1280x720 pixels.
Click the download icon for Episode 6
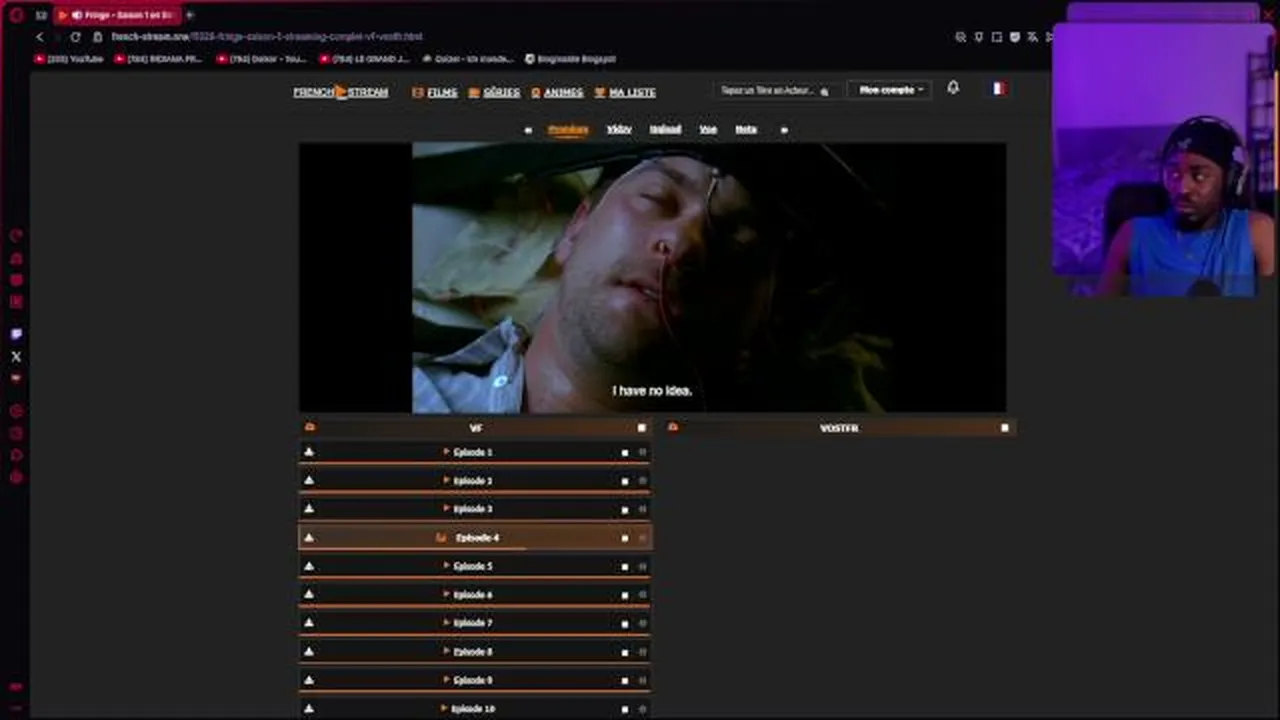tap(309, 594)
